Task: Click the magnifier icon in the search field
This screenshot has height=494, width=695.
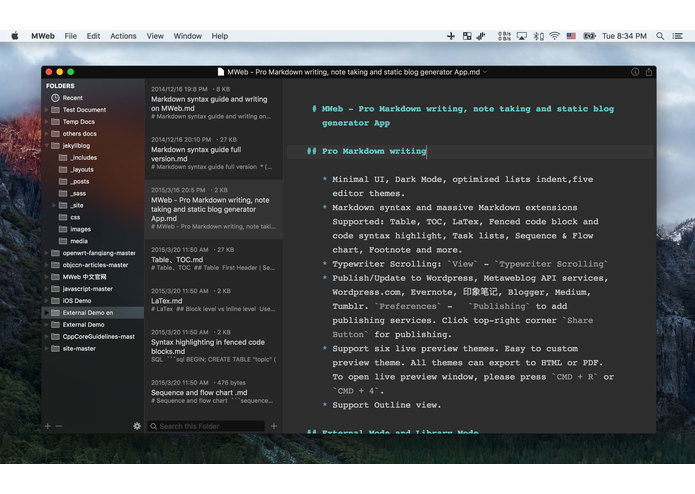Action: pos(153,426)
